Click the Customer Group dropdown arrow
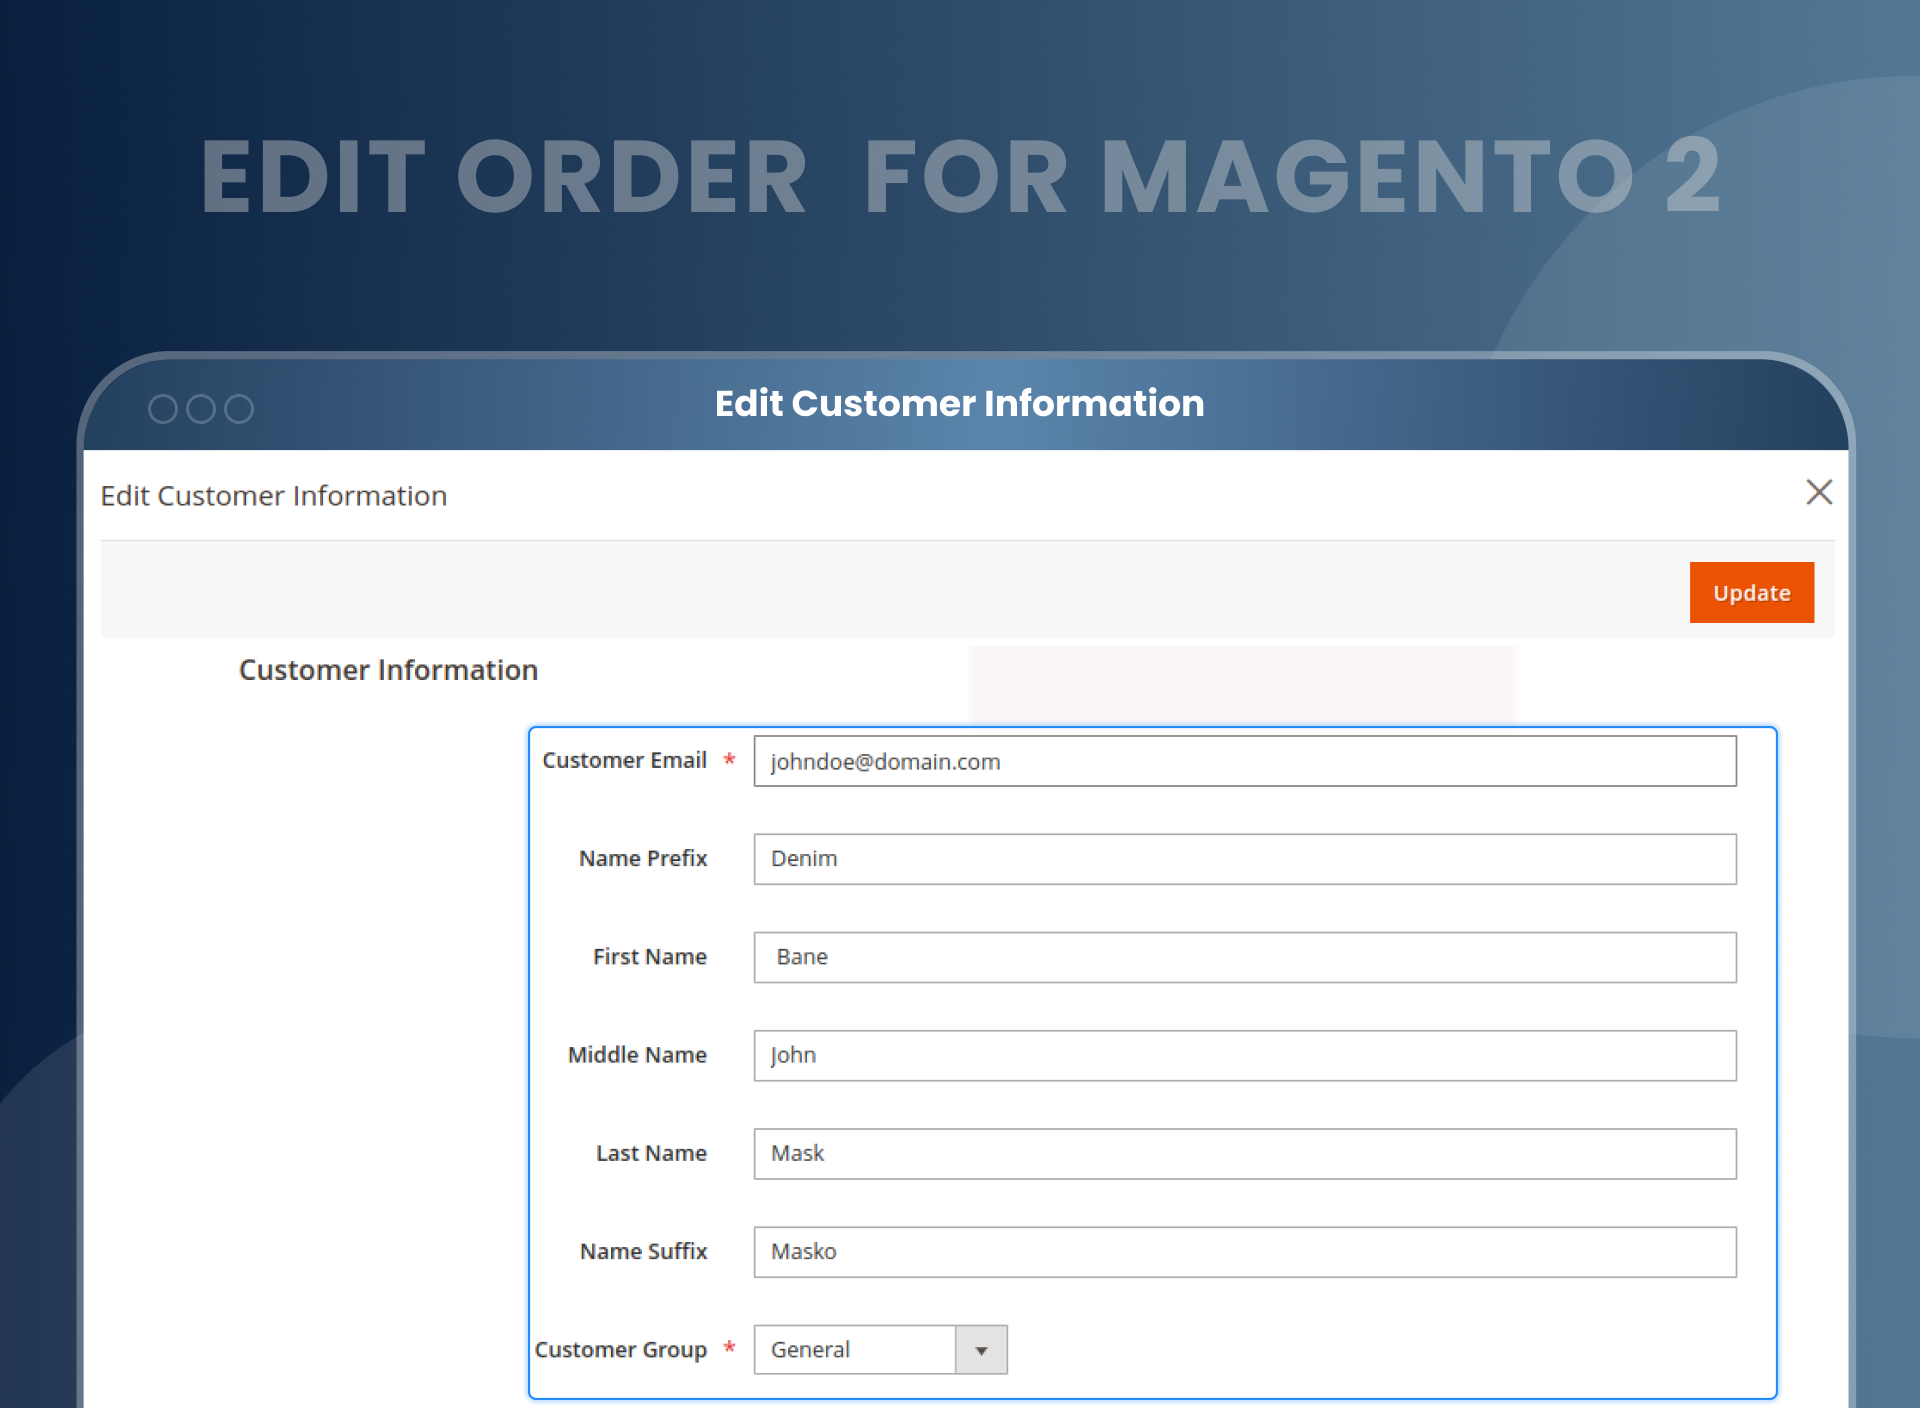The height and width of the screenshot is (1408, 1920). pos(981,1349)
